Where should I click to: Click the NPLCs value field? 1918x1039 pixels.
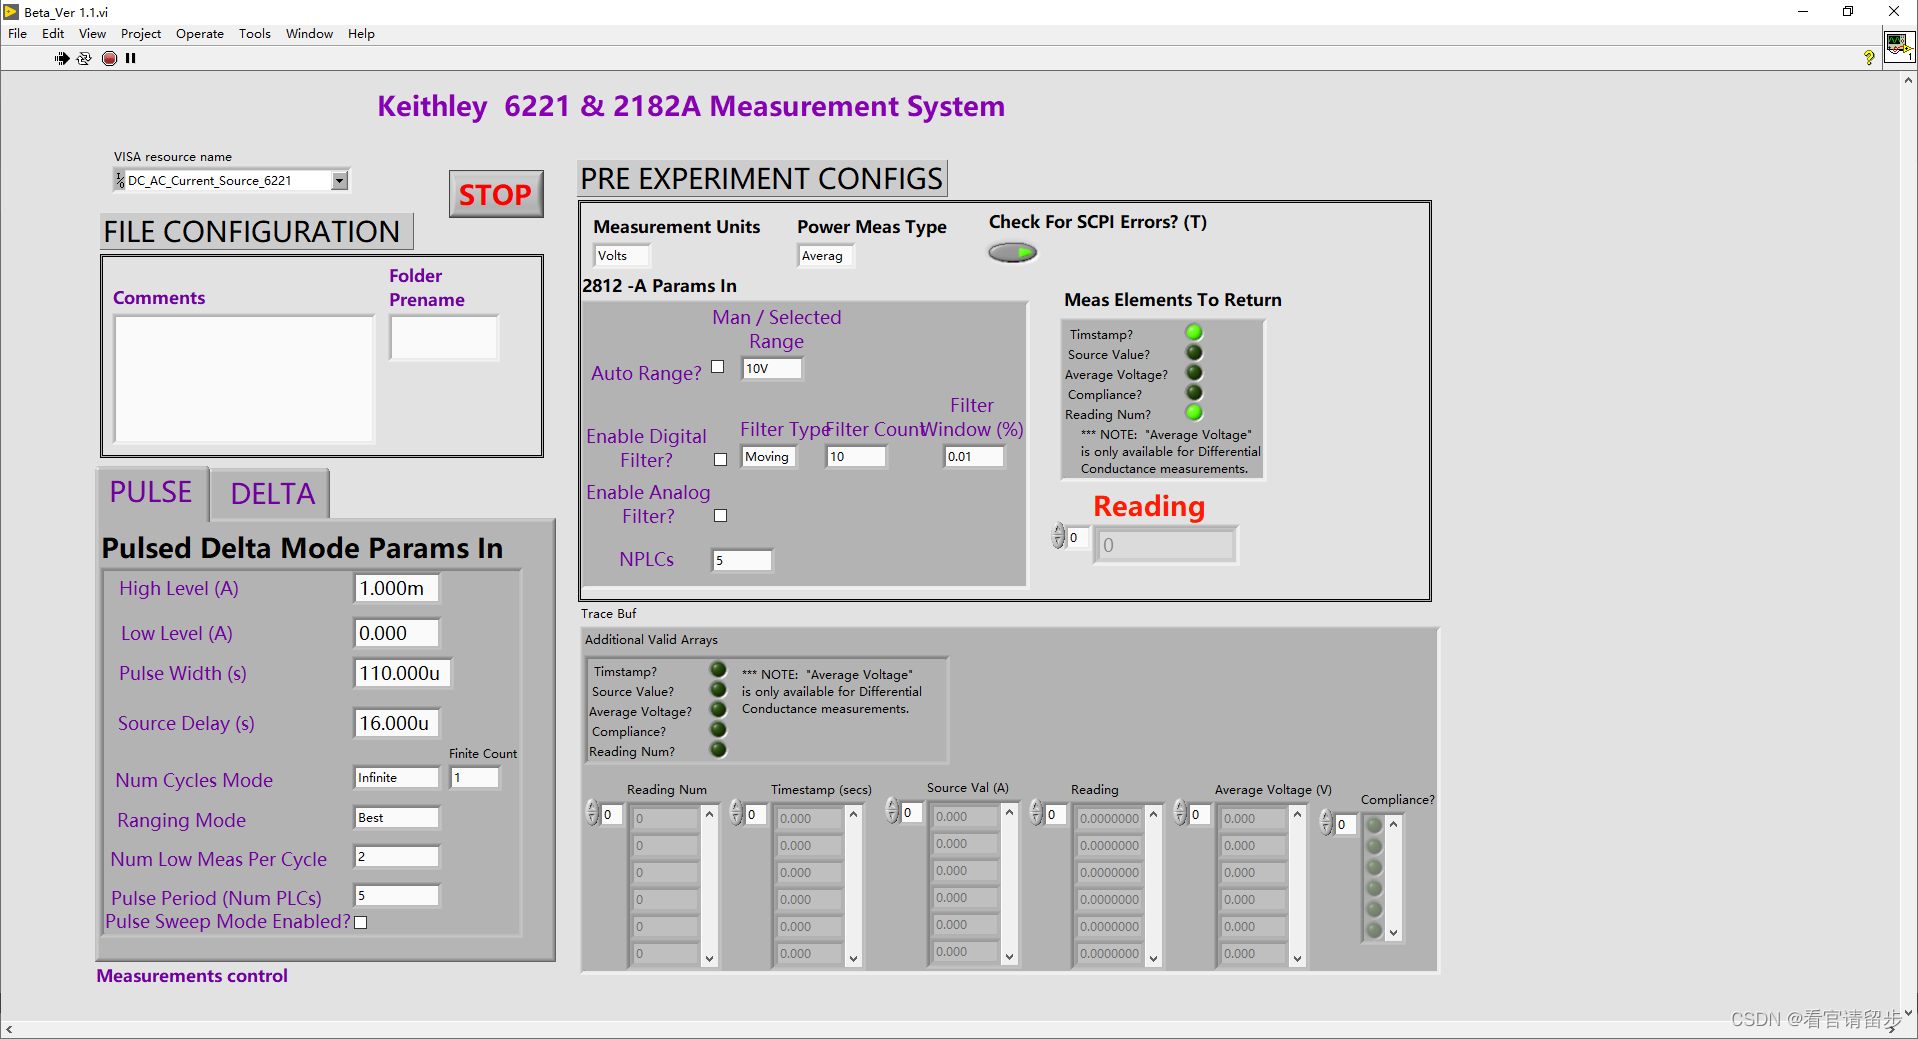742,560
